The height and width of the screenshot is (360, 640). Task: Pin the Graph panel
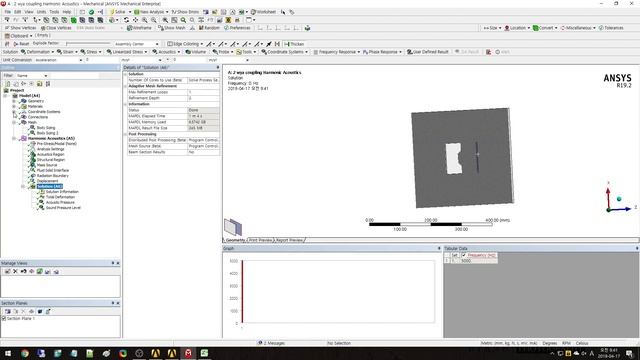tap(439, 248)
